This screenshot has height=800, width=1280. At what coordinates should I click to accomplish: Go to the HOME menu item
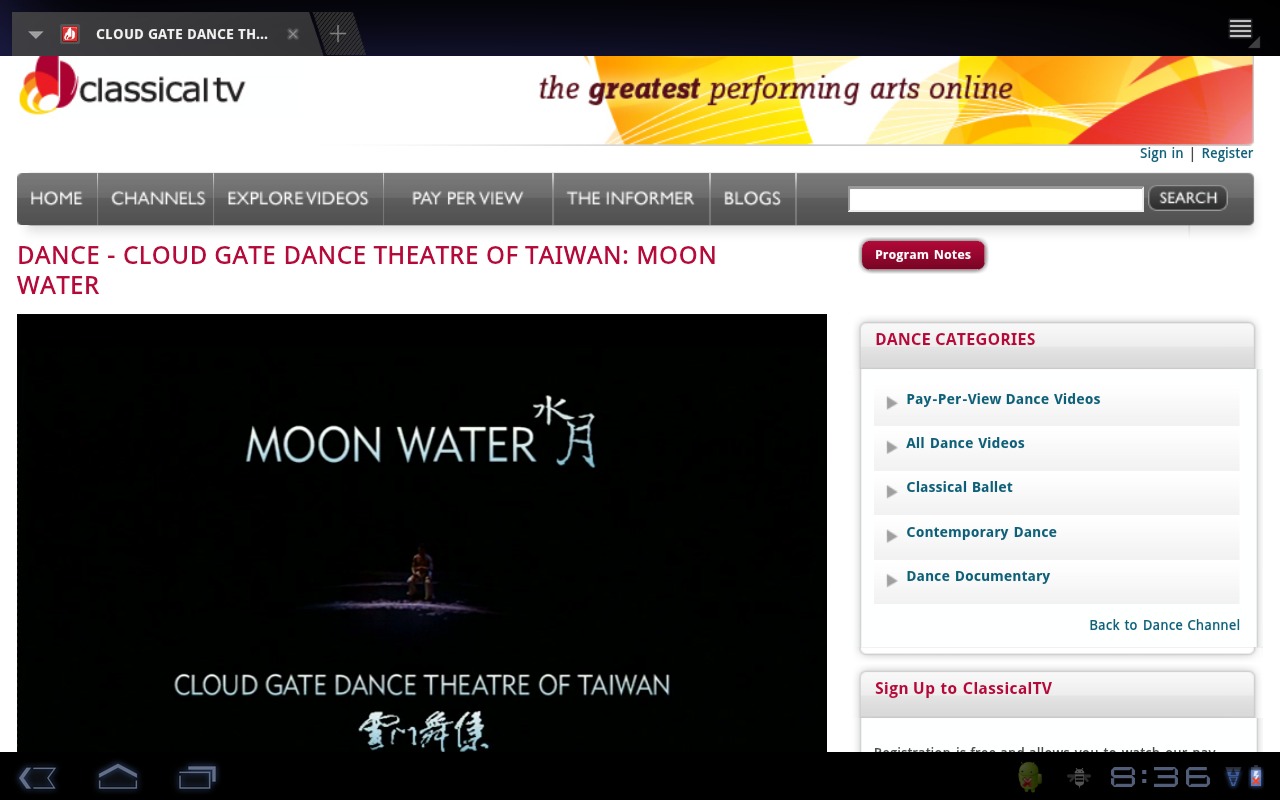56,198
